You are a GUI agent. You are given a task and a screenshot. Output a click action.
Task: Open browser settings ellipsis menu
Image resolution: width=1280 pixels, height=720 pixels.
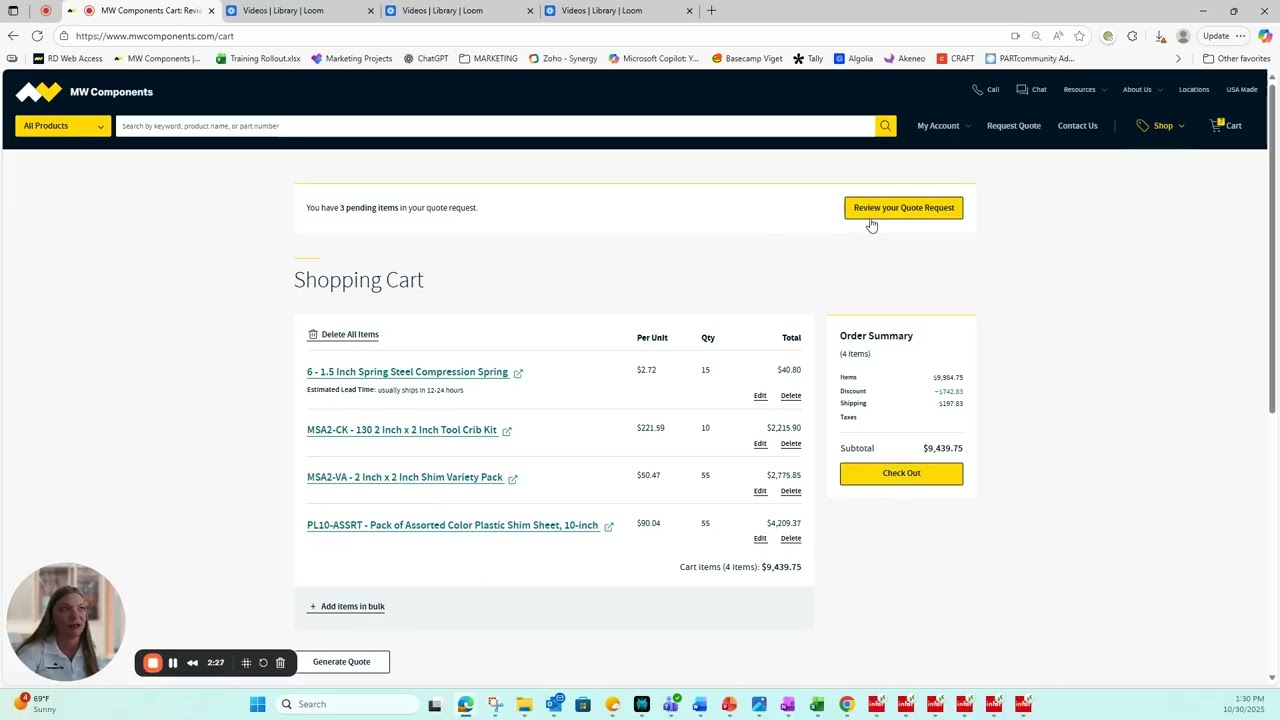(1240, 36)
